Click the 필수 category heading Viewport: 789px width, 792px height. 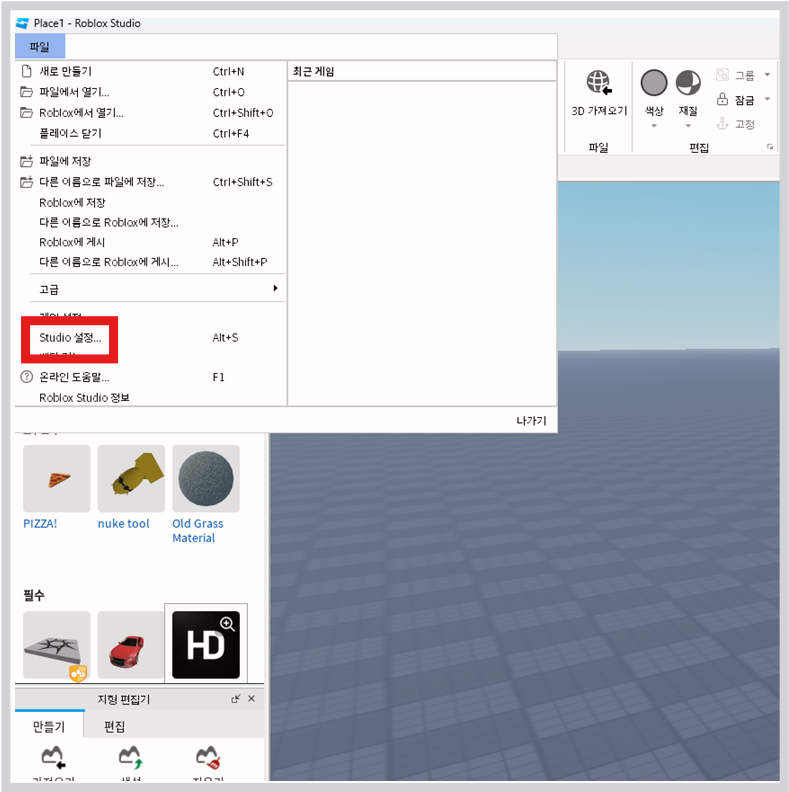[34, 595]
